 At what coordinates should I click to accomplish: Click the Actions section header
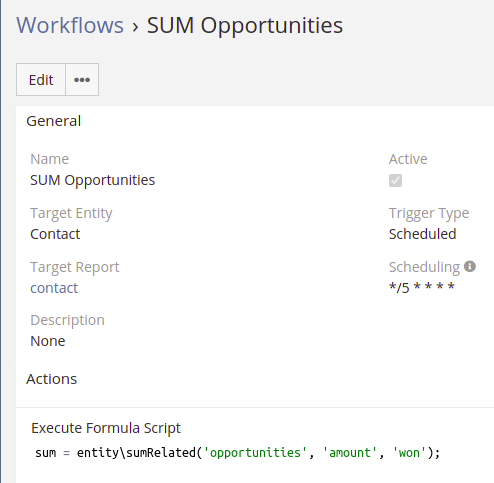(52, 379)
